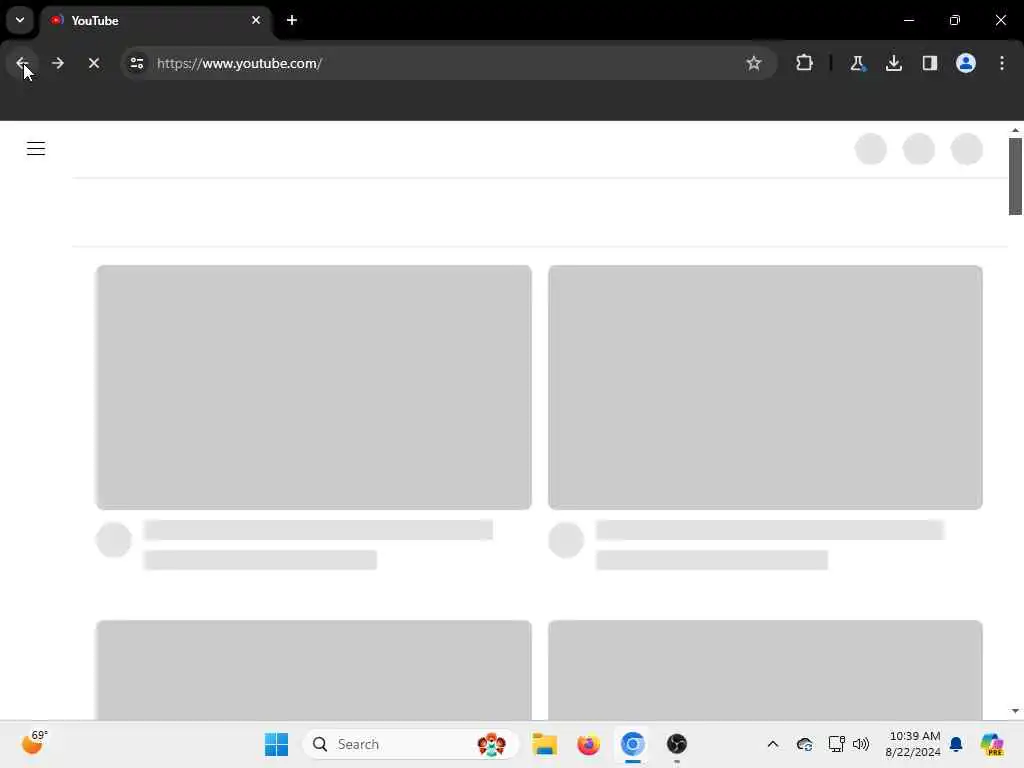Stop loading the YouTube page
Viewport: 1024px width, 768px height.
[x=93, y=63]
